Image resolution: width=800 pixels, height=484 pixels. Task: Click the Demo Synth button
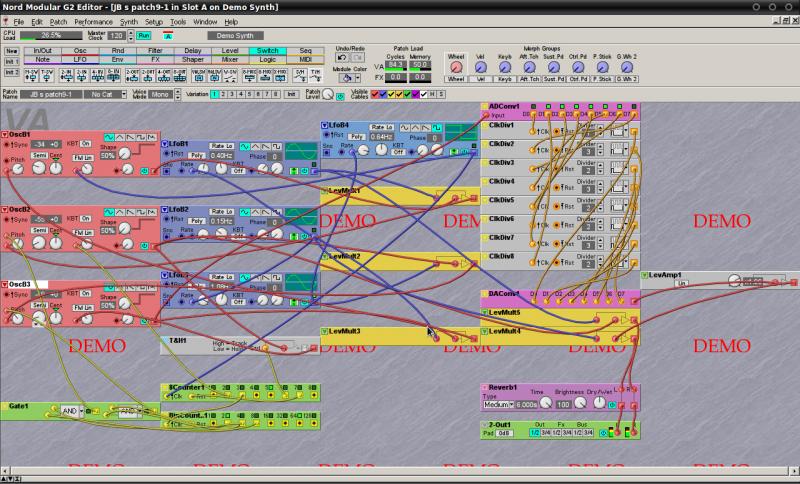[x=235, y=36]
